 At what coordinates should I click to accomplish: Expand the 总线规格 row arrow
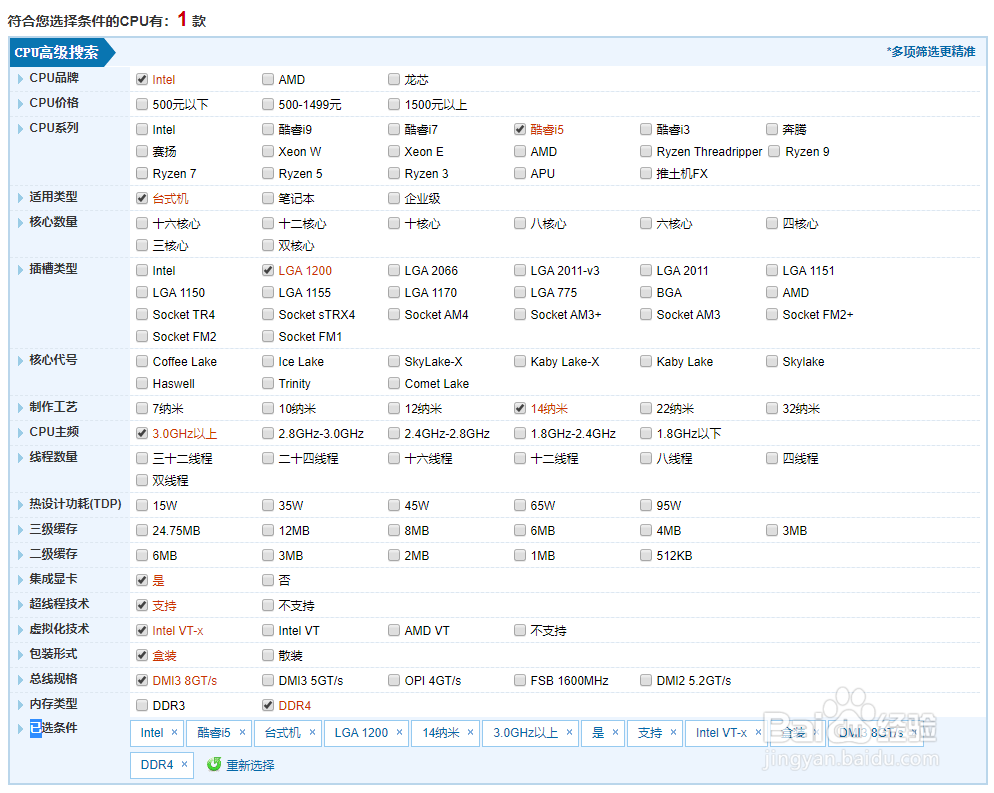[x=20, y=680]
